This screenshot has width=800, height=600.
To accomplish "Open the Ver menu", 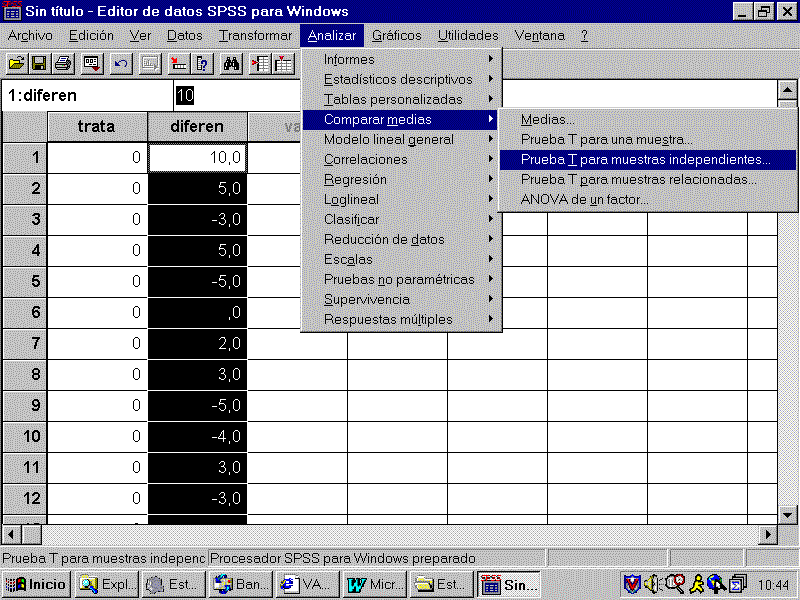I will (x=140, y=36).
